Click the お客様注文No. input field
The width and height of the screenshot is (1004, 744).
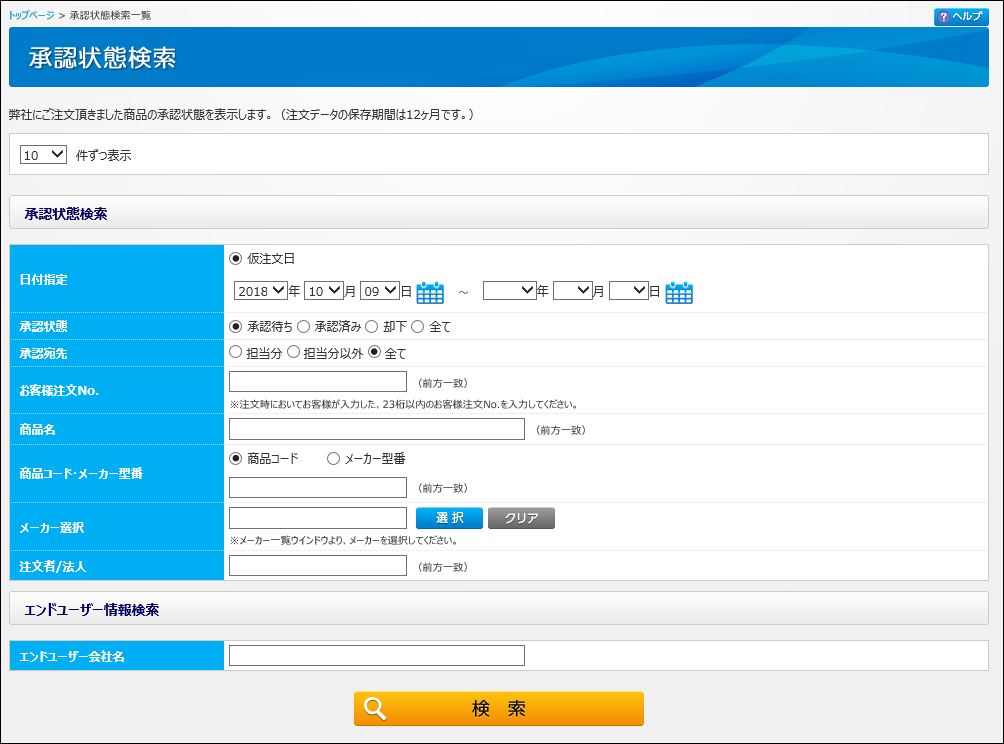pyautogui.click(x=318, y=382)
